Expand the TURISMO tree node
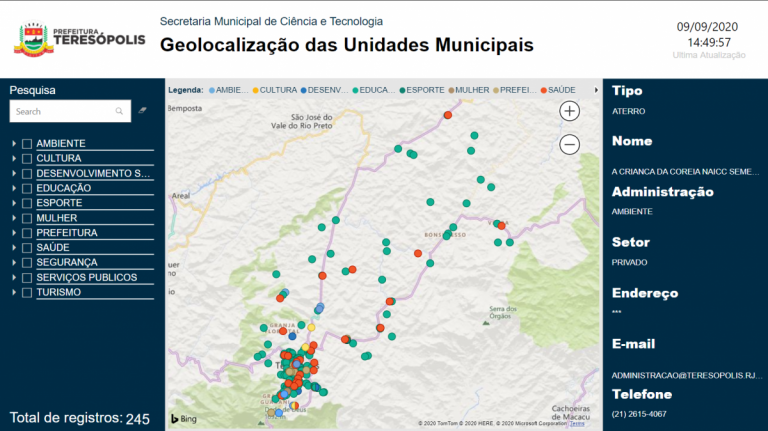Screen dimensions: 768x431 coord(14,293)
